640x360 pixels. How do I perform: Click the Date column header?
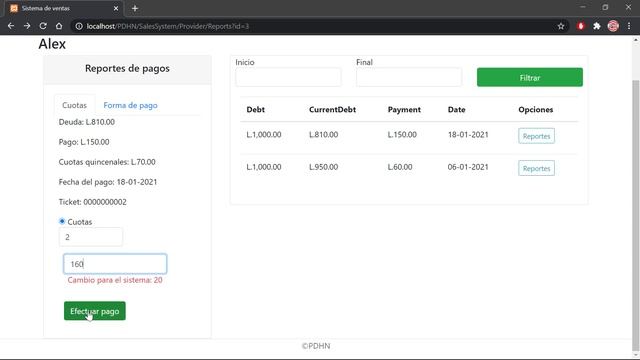[456, 109]
